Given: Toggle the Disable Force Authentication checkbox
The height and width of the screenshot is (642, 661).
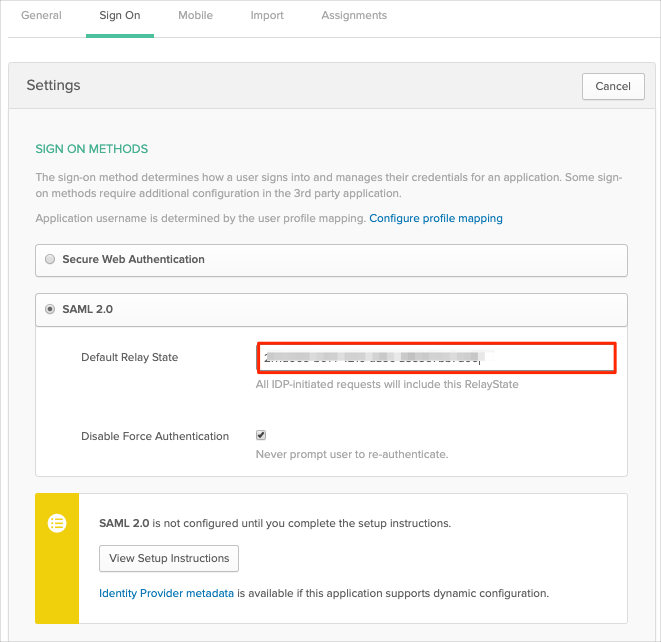Looking at the screenshot, I should click(x=261, y=436).
